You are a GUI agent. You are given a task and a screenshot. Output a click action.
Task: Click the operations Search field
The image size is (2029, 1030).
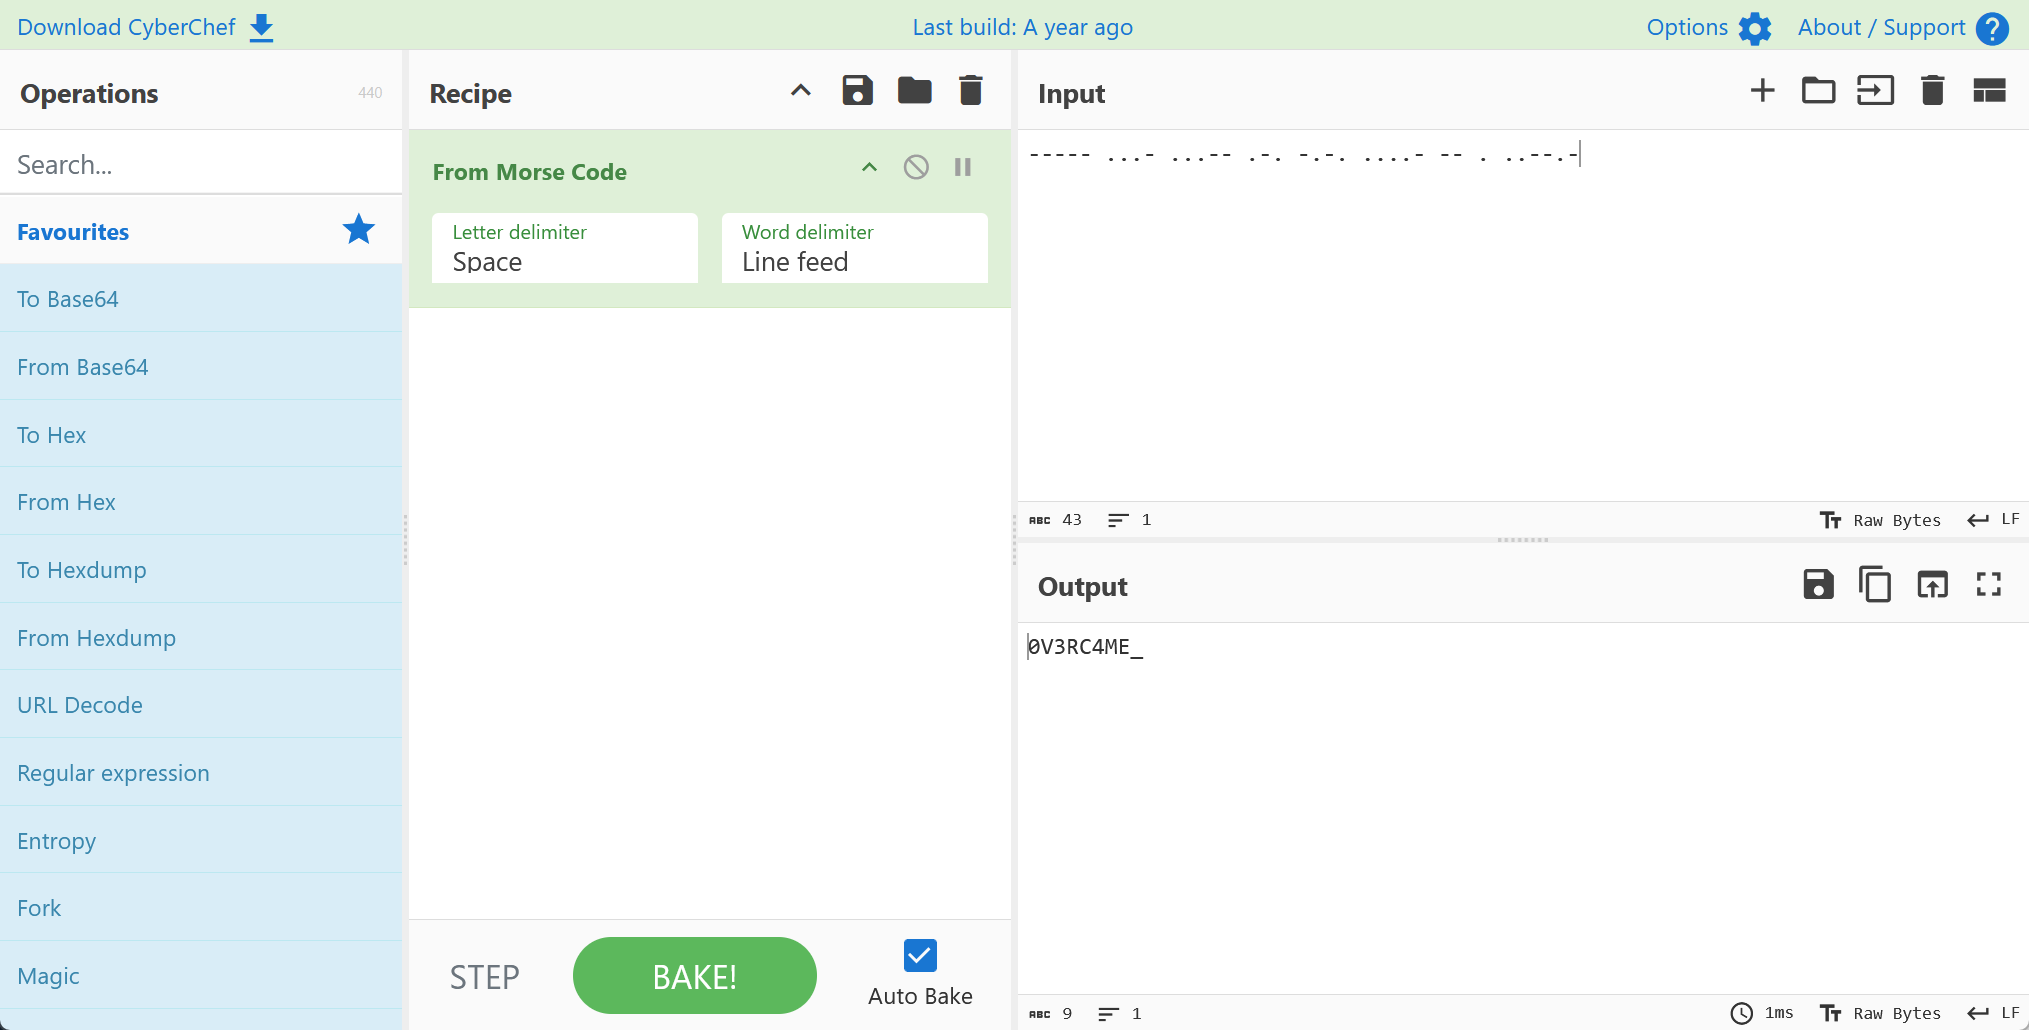pos(200,164)
